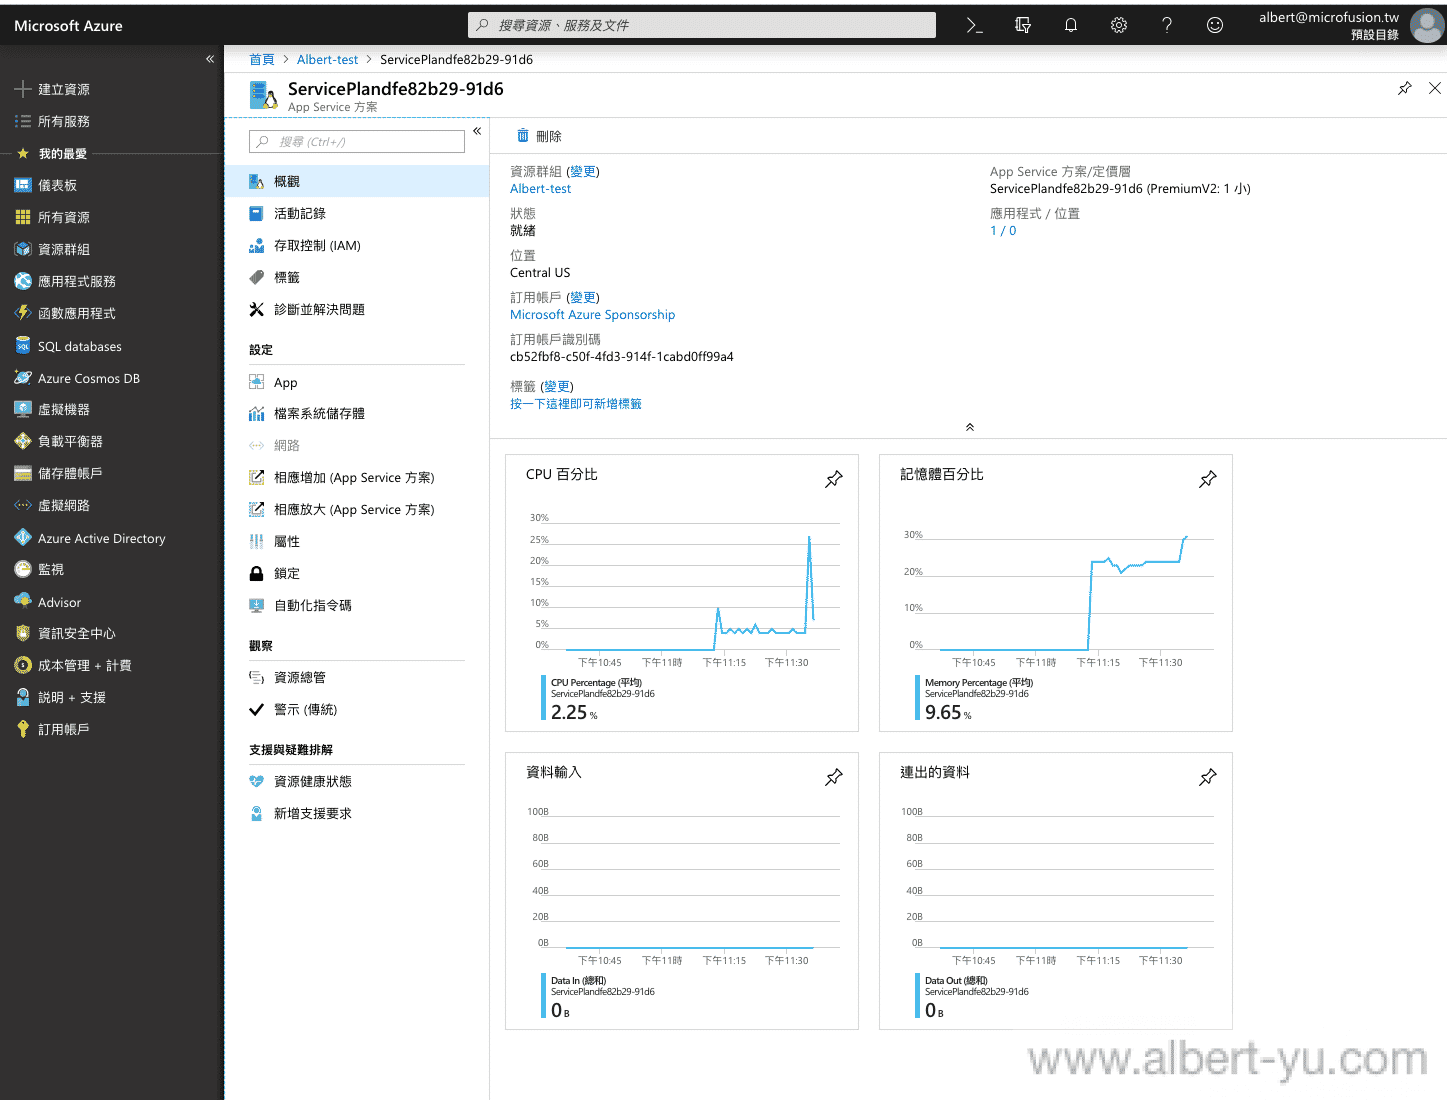Select 屬性 menu item
Screen dimensions: 1447x1100
[357, 541]
